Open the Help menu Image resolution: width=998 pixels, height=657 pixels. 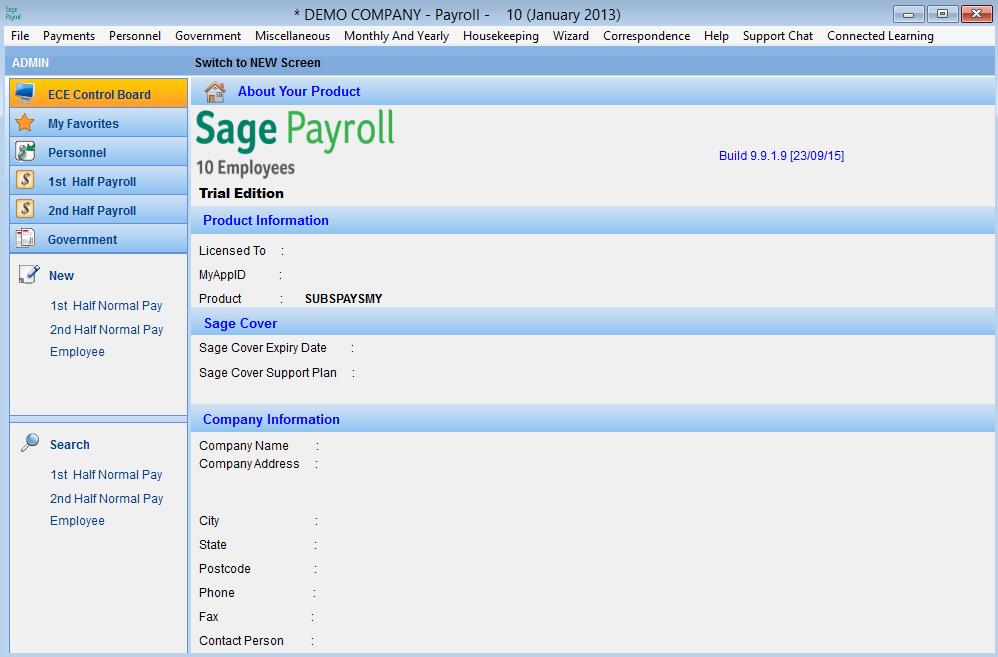click(x=716, y=36)
